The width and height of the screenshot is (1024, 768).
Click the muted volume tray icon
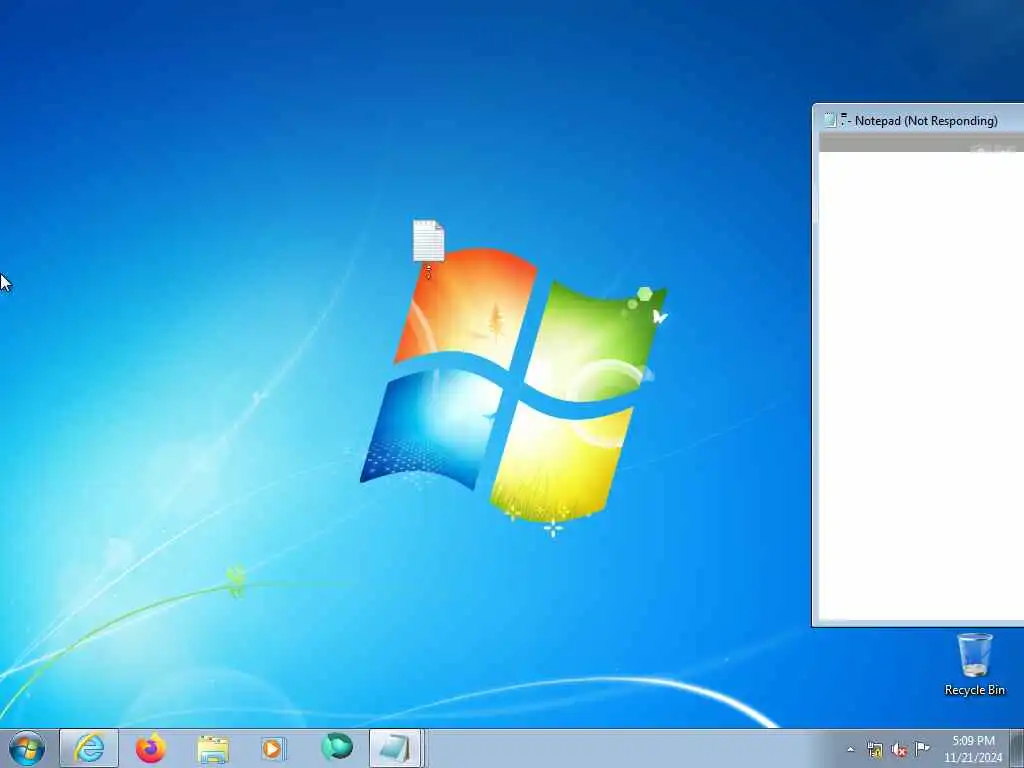point(899,749)
